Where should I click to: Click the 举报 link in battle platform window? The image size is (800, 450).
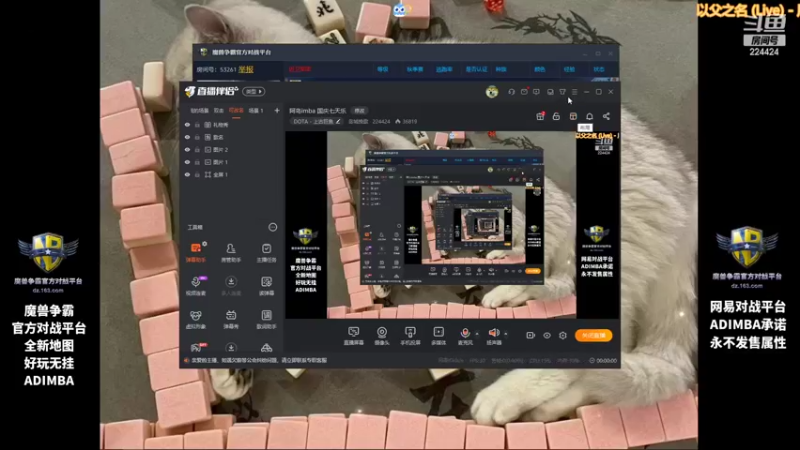click(x=246, y=69)
